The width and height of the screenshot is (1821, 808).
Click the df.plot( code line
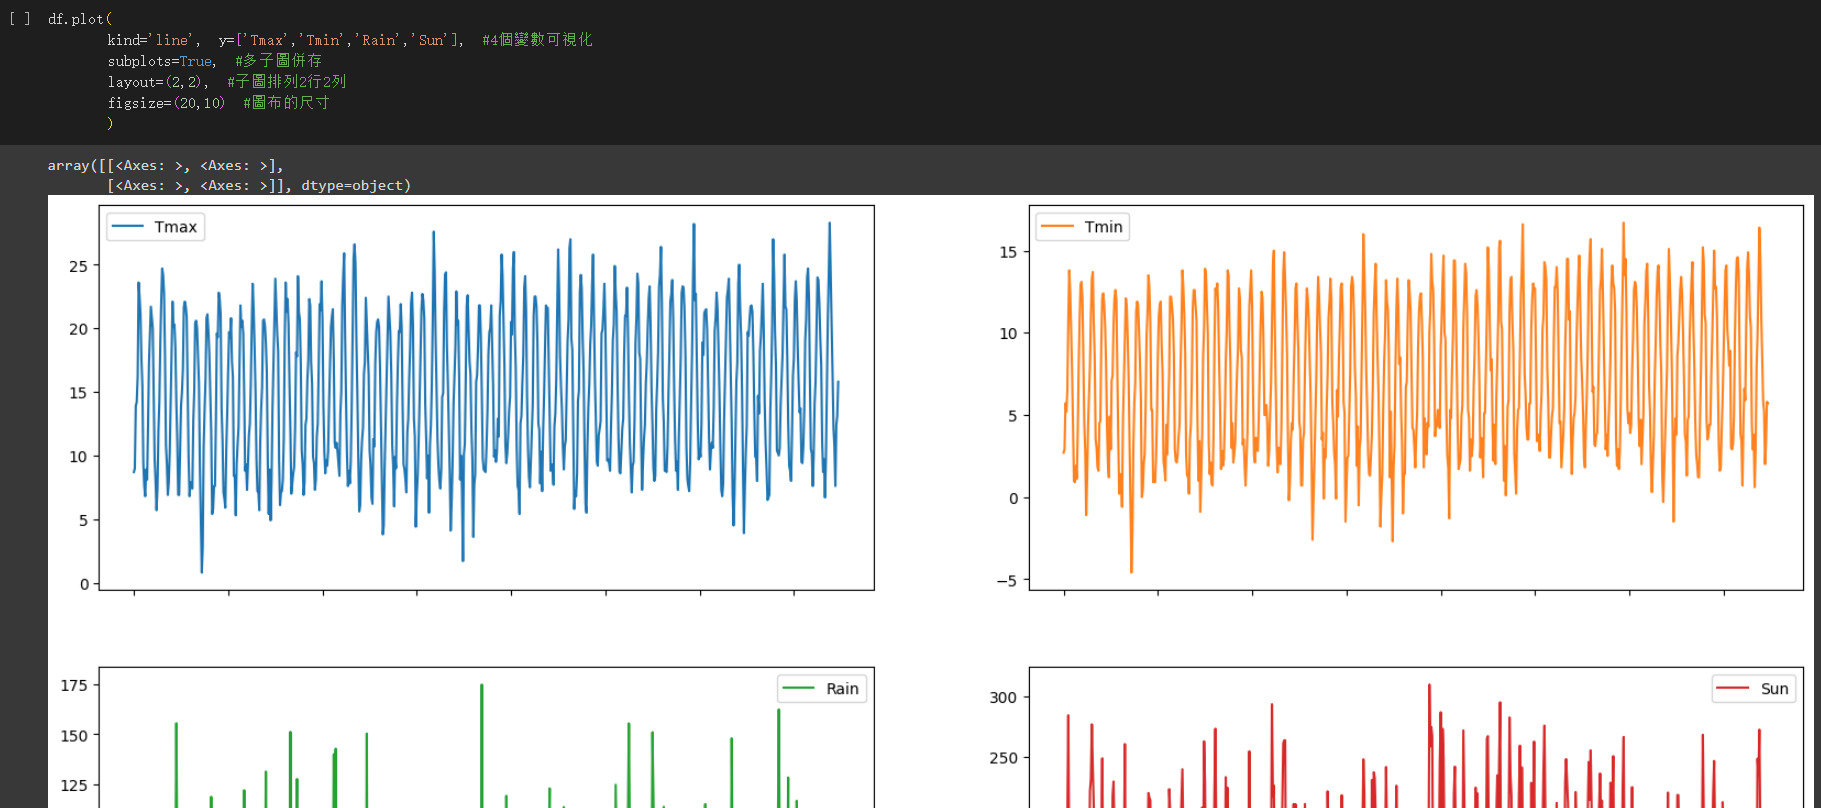pos(80,19)
